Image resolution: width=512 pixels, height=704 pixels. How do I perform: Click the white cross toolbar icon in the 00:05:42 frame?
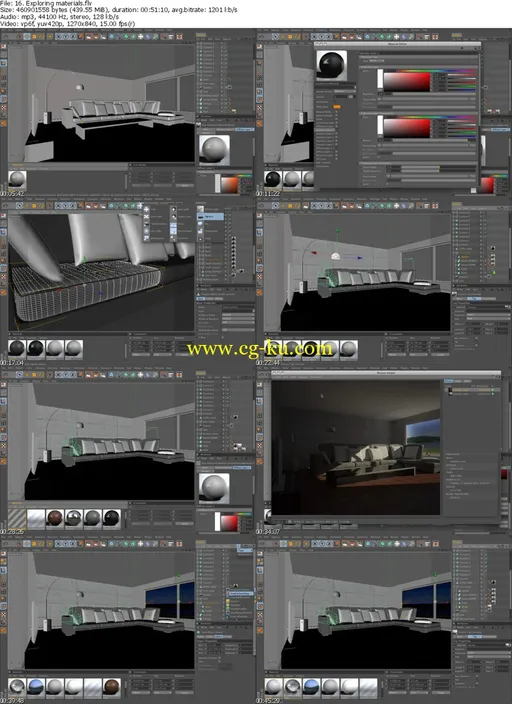click(x=141, y=36)
